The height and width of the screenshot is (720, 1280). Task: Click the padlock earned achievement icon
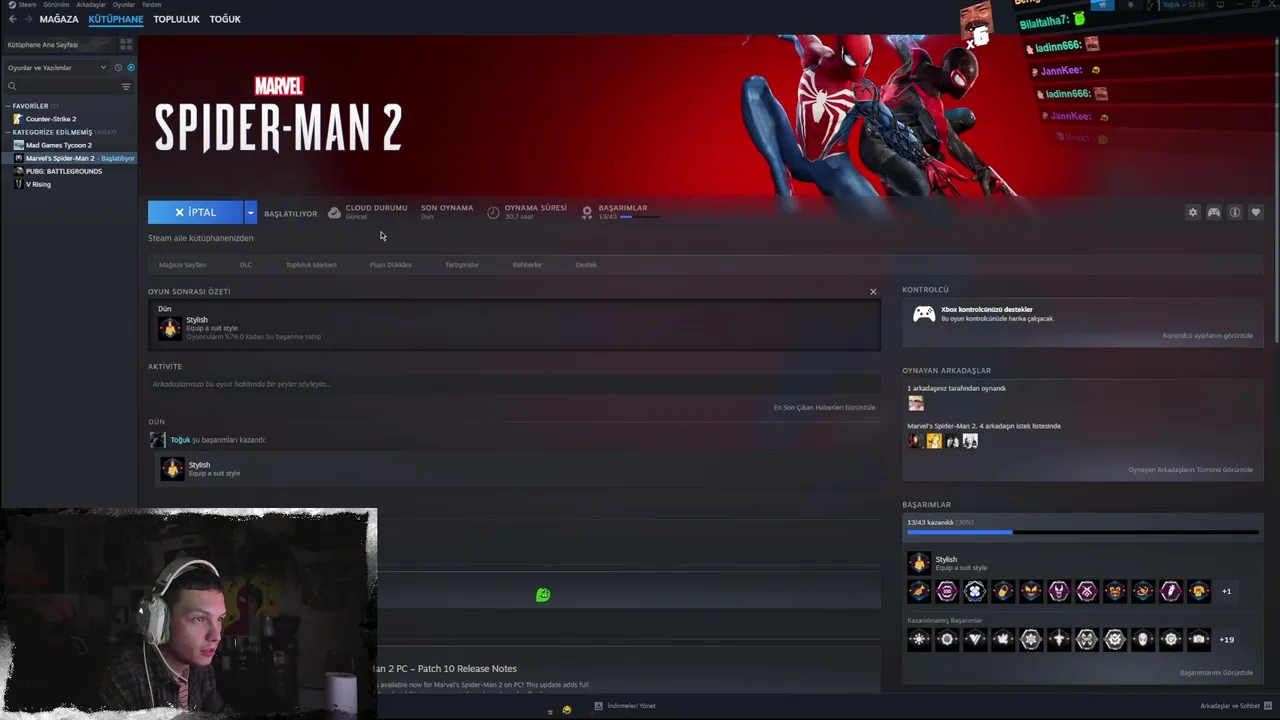click(x=1003, y=591)
